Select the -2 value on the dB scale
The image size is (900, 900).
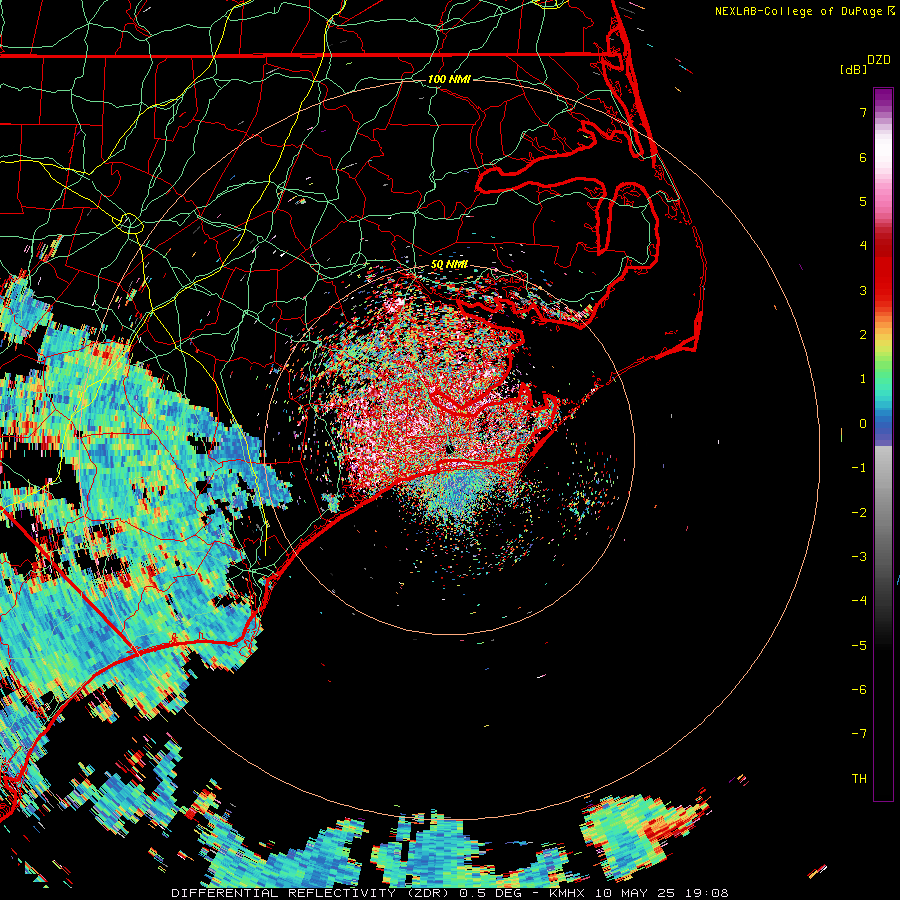pos(859,512)
